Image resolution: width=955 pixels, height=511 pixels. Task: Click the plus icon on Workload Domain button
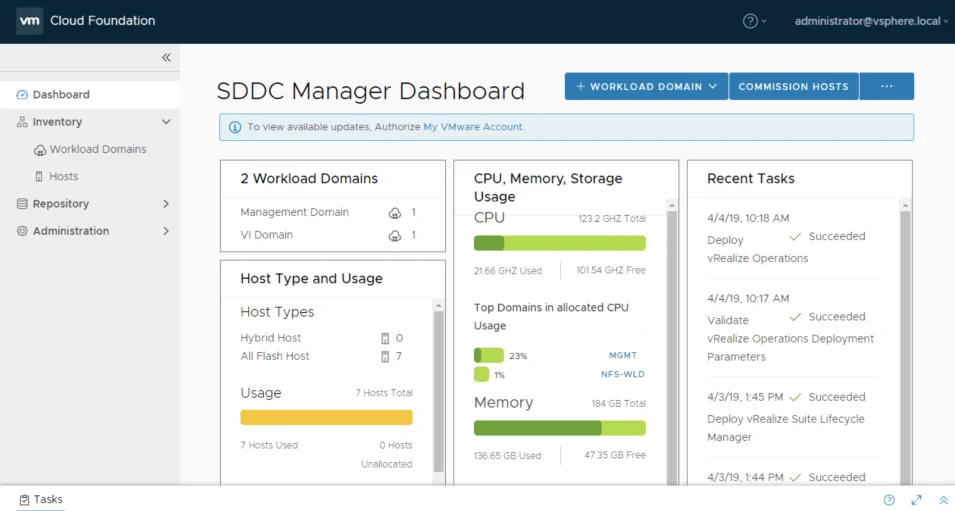click(580, 86)
